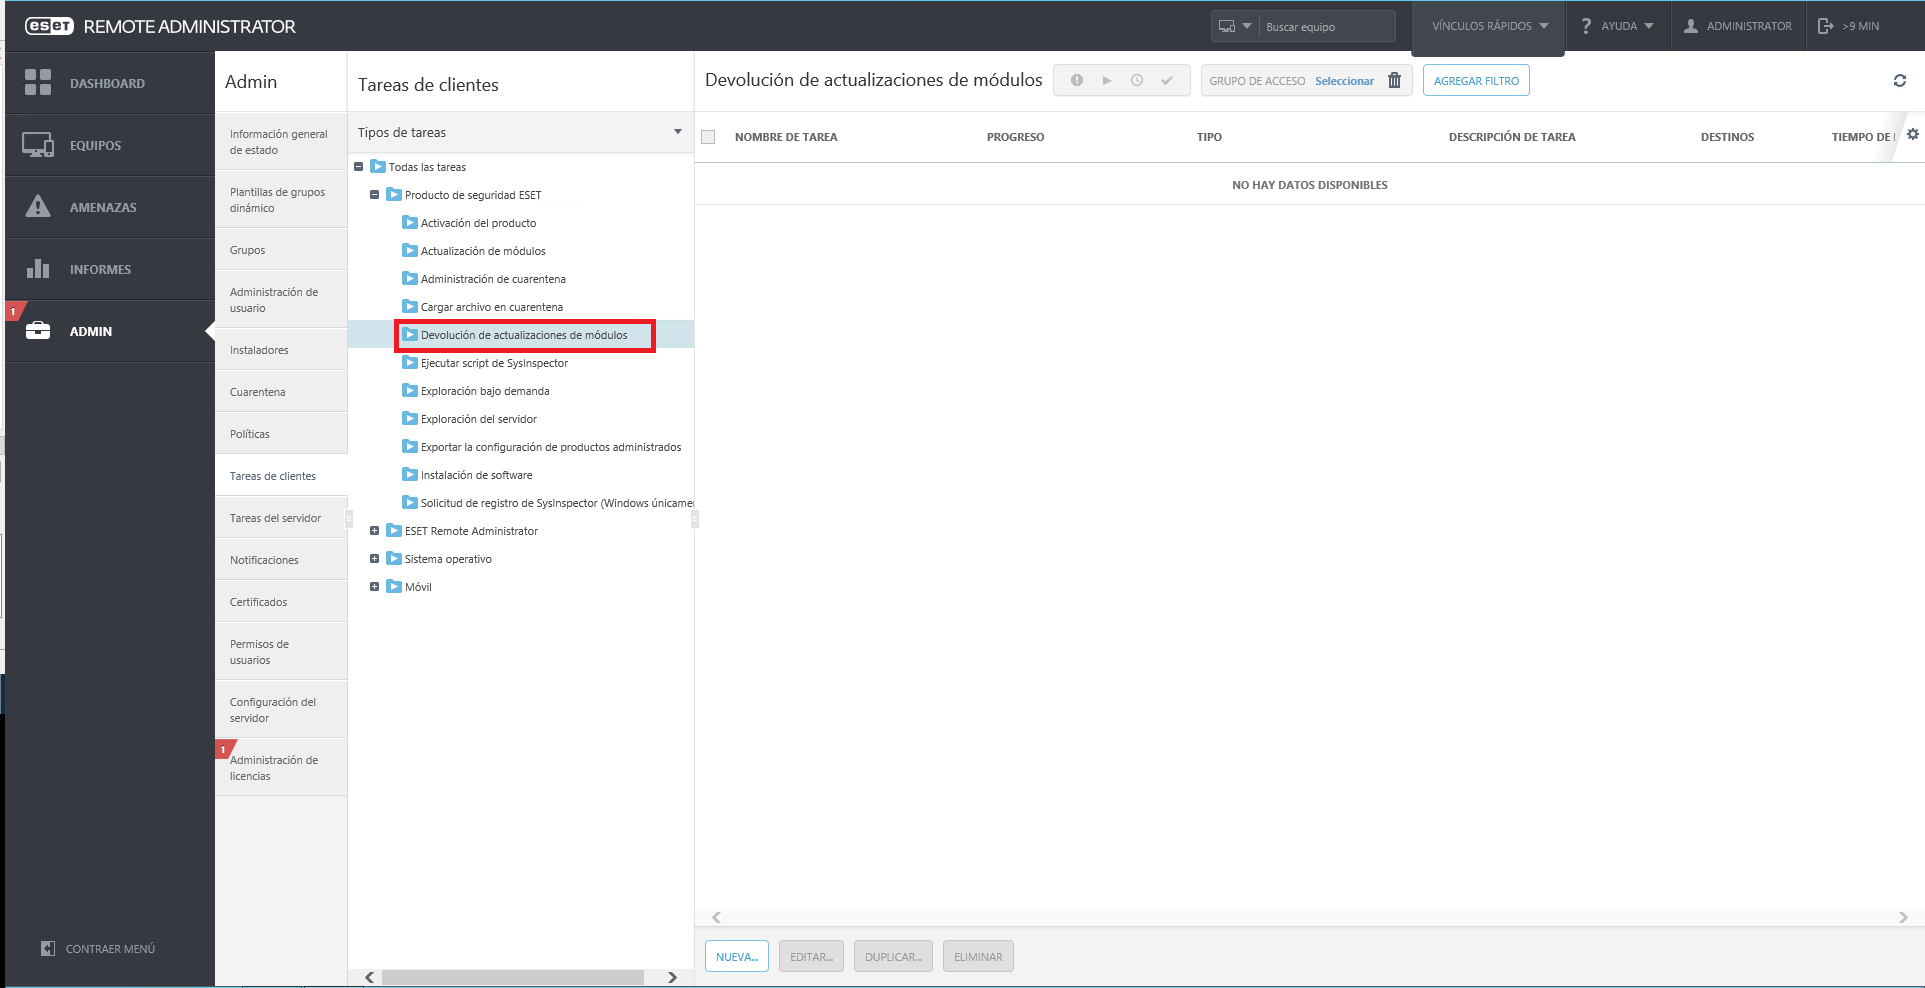
Task: Click folder icon of Activación del producto
Action: click(410, 222)
